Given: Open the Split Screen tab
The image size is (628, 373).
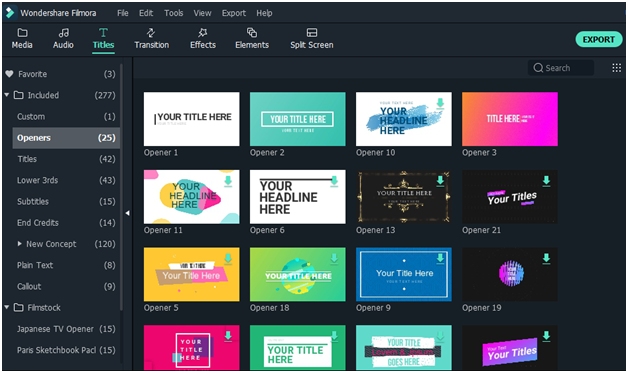Looking at the screenshot, I should [312, 38].
